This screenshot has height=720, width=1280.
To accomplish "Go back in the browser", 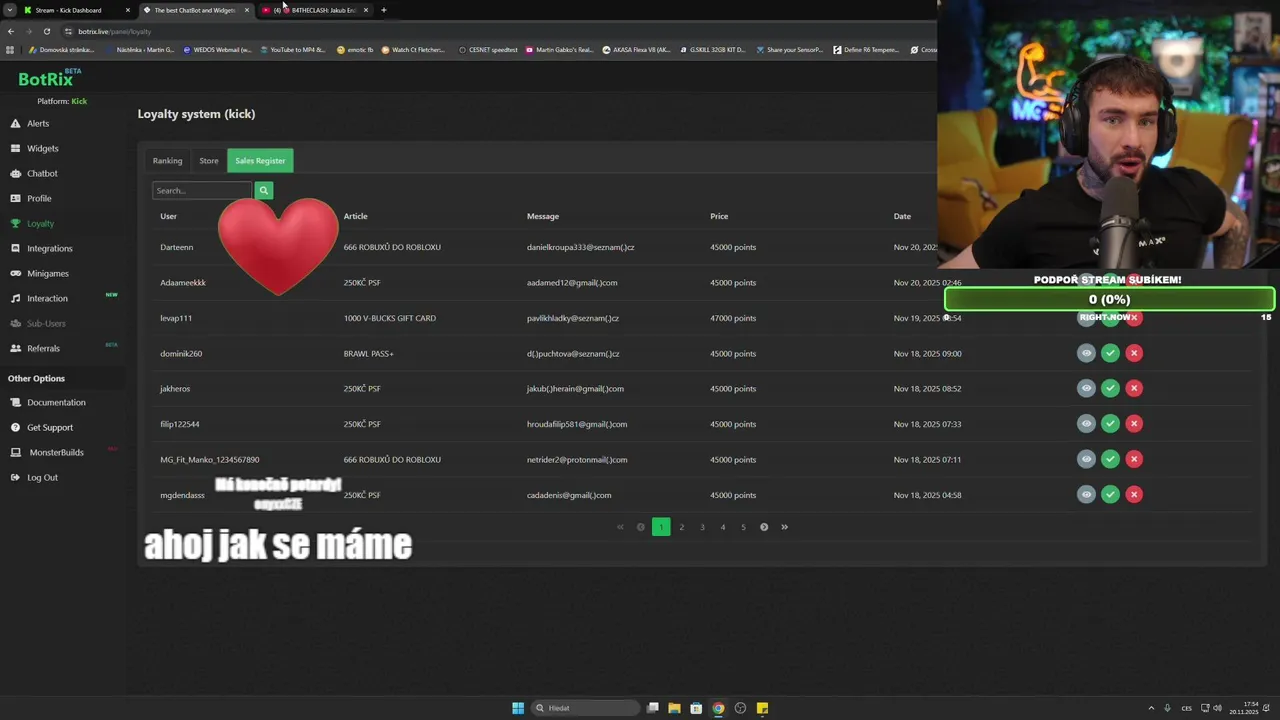I will pos(11,31).
